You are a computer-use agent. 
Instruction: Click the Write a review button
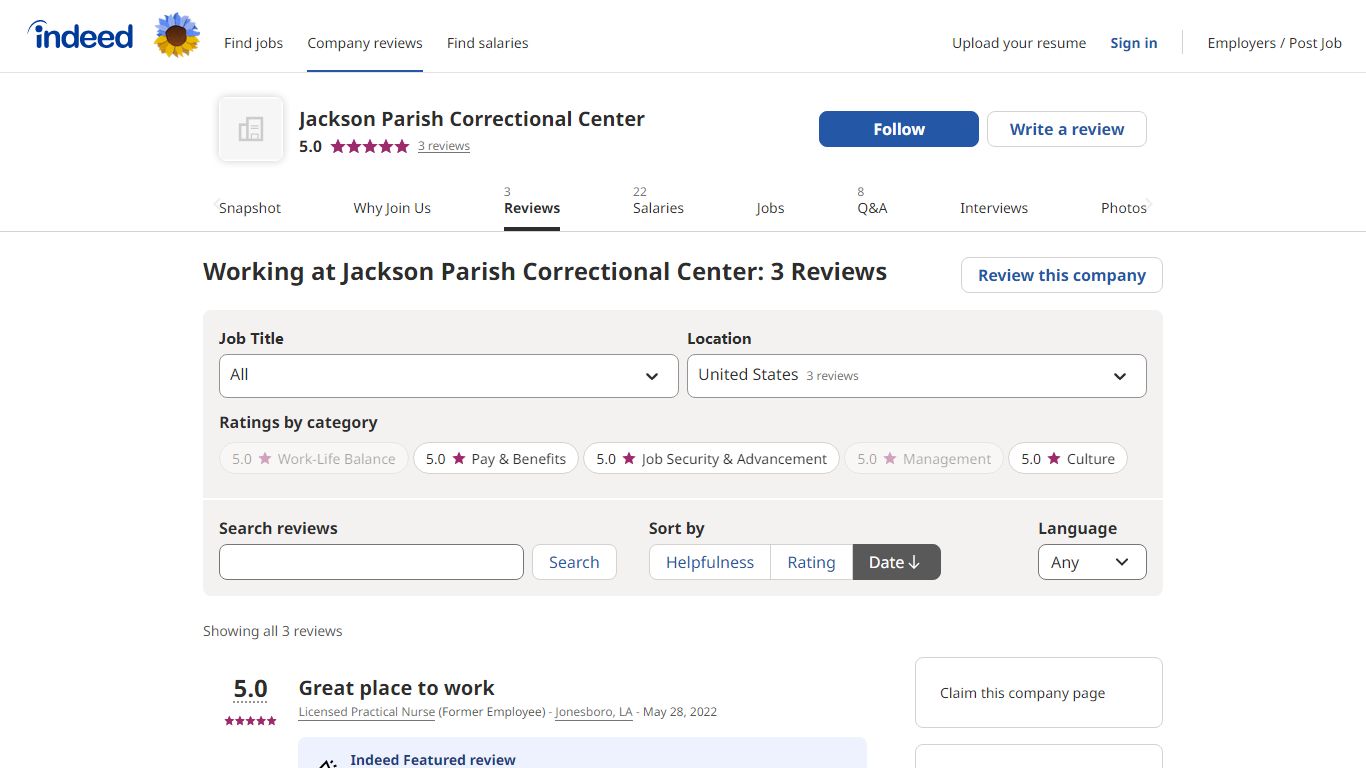coord(1067,129)
